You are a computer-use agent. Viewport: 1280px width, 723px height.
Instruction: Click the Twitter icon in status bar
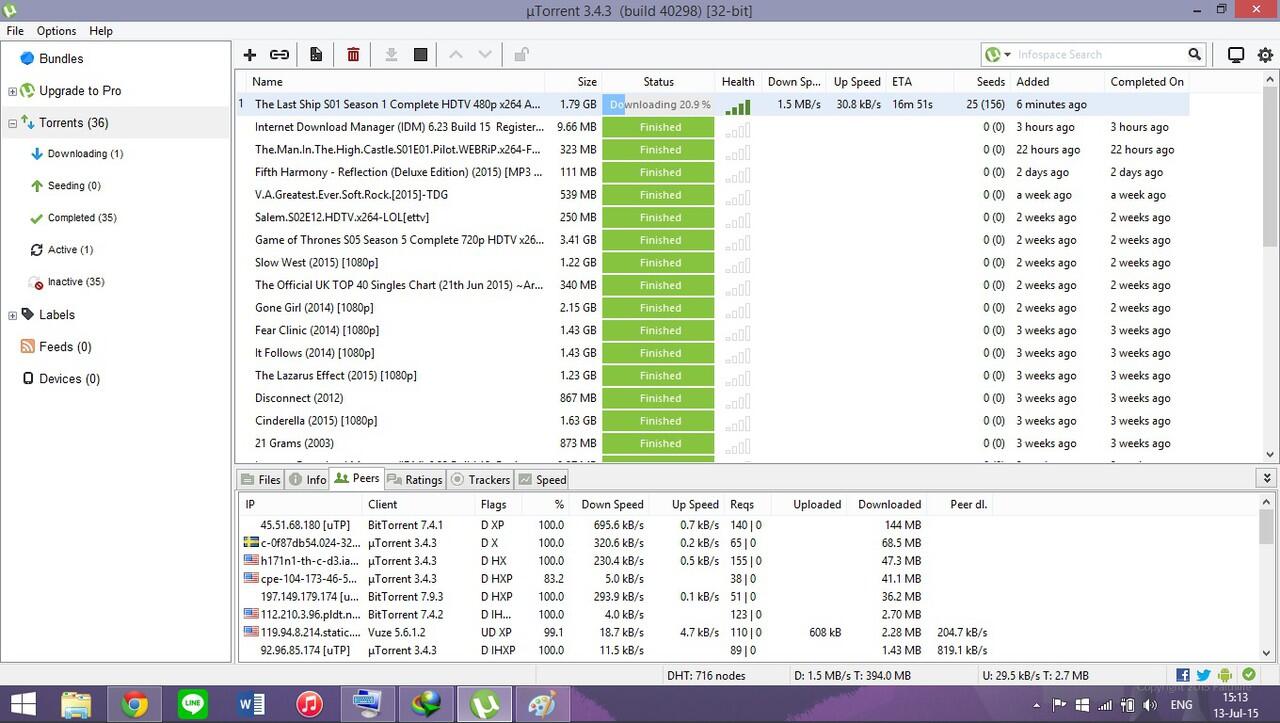(x=1204, y=676)
